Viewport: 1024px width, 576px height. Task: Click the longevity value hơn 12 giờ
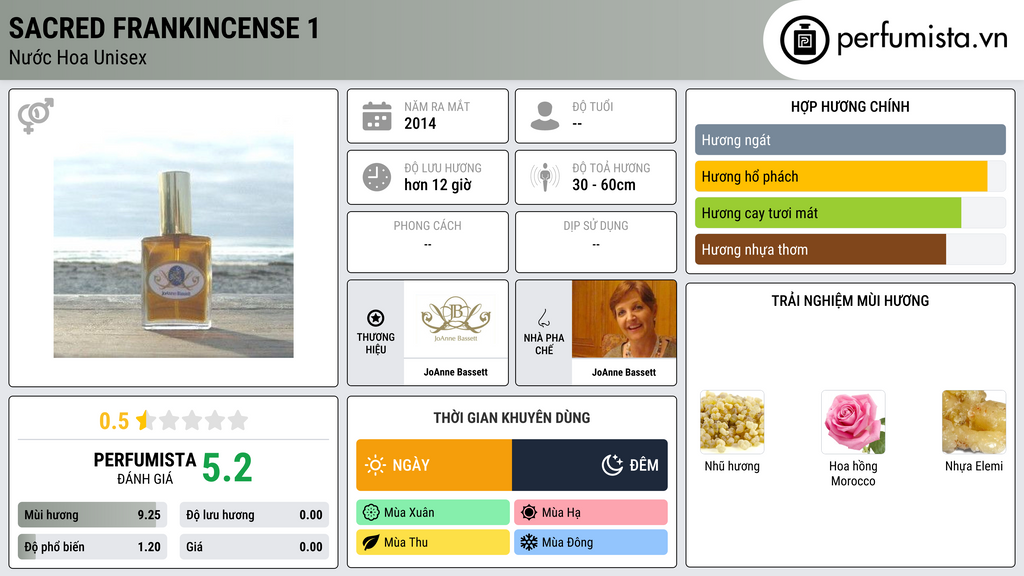(x=438, y=185)
